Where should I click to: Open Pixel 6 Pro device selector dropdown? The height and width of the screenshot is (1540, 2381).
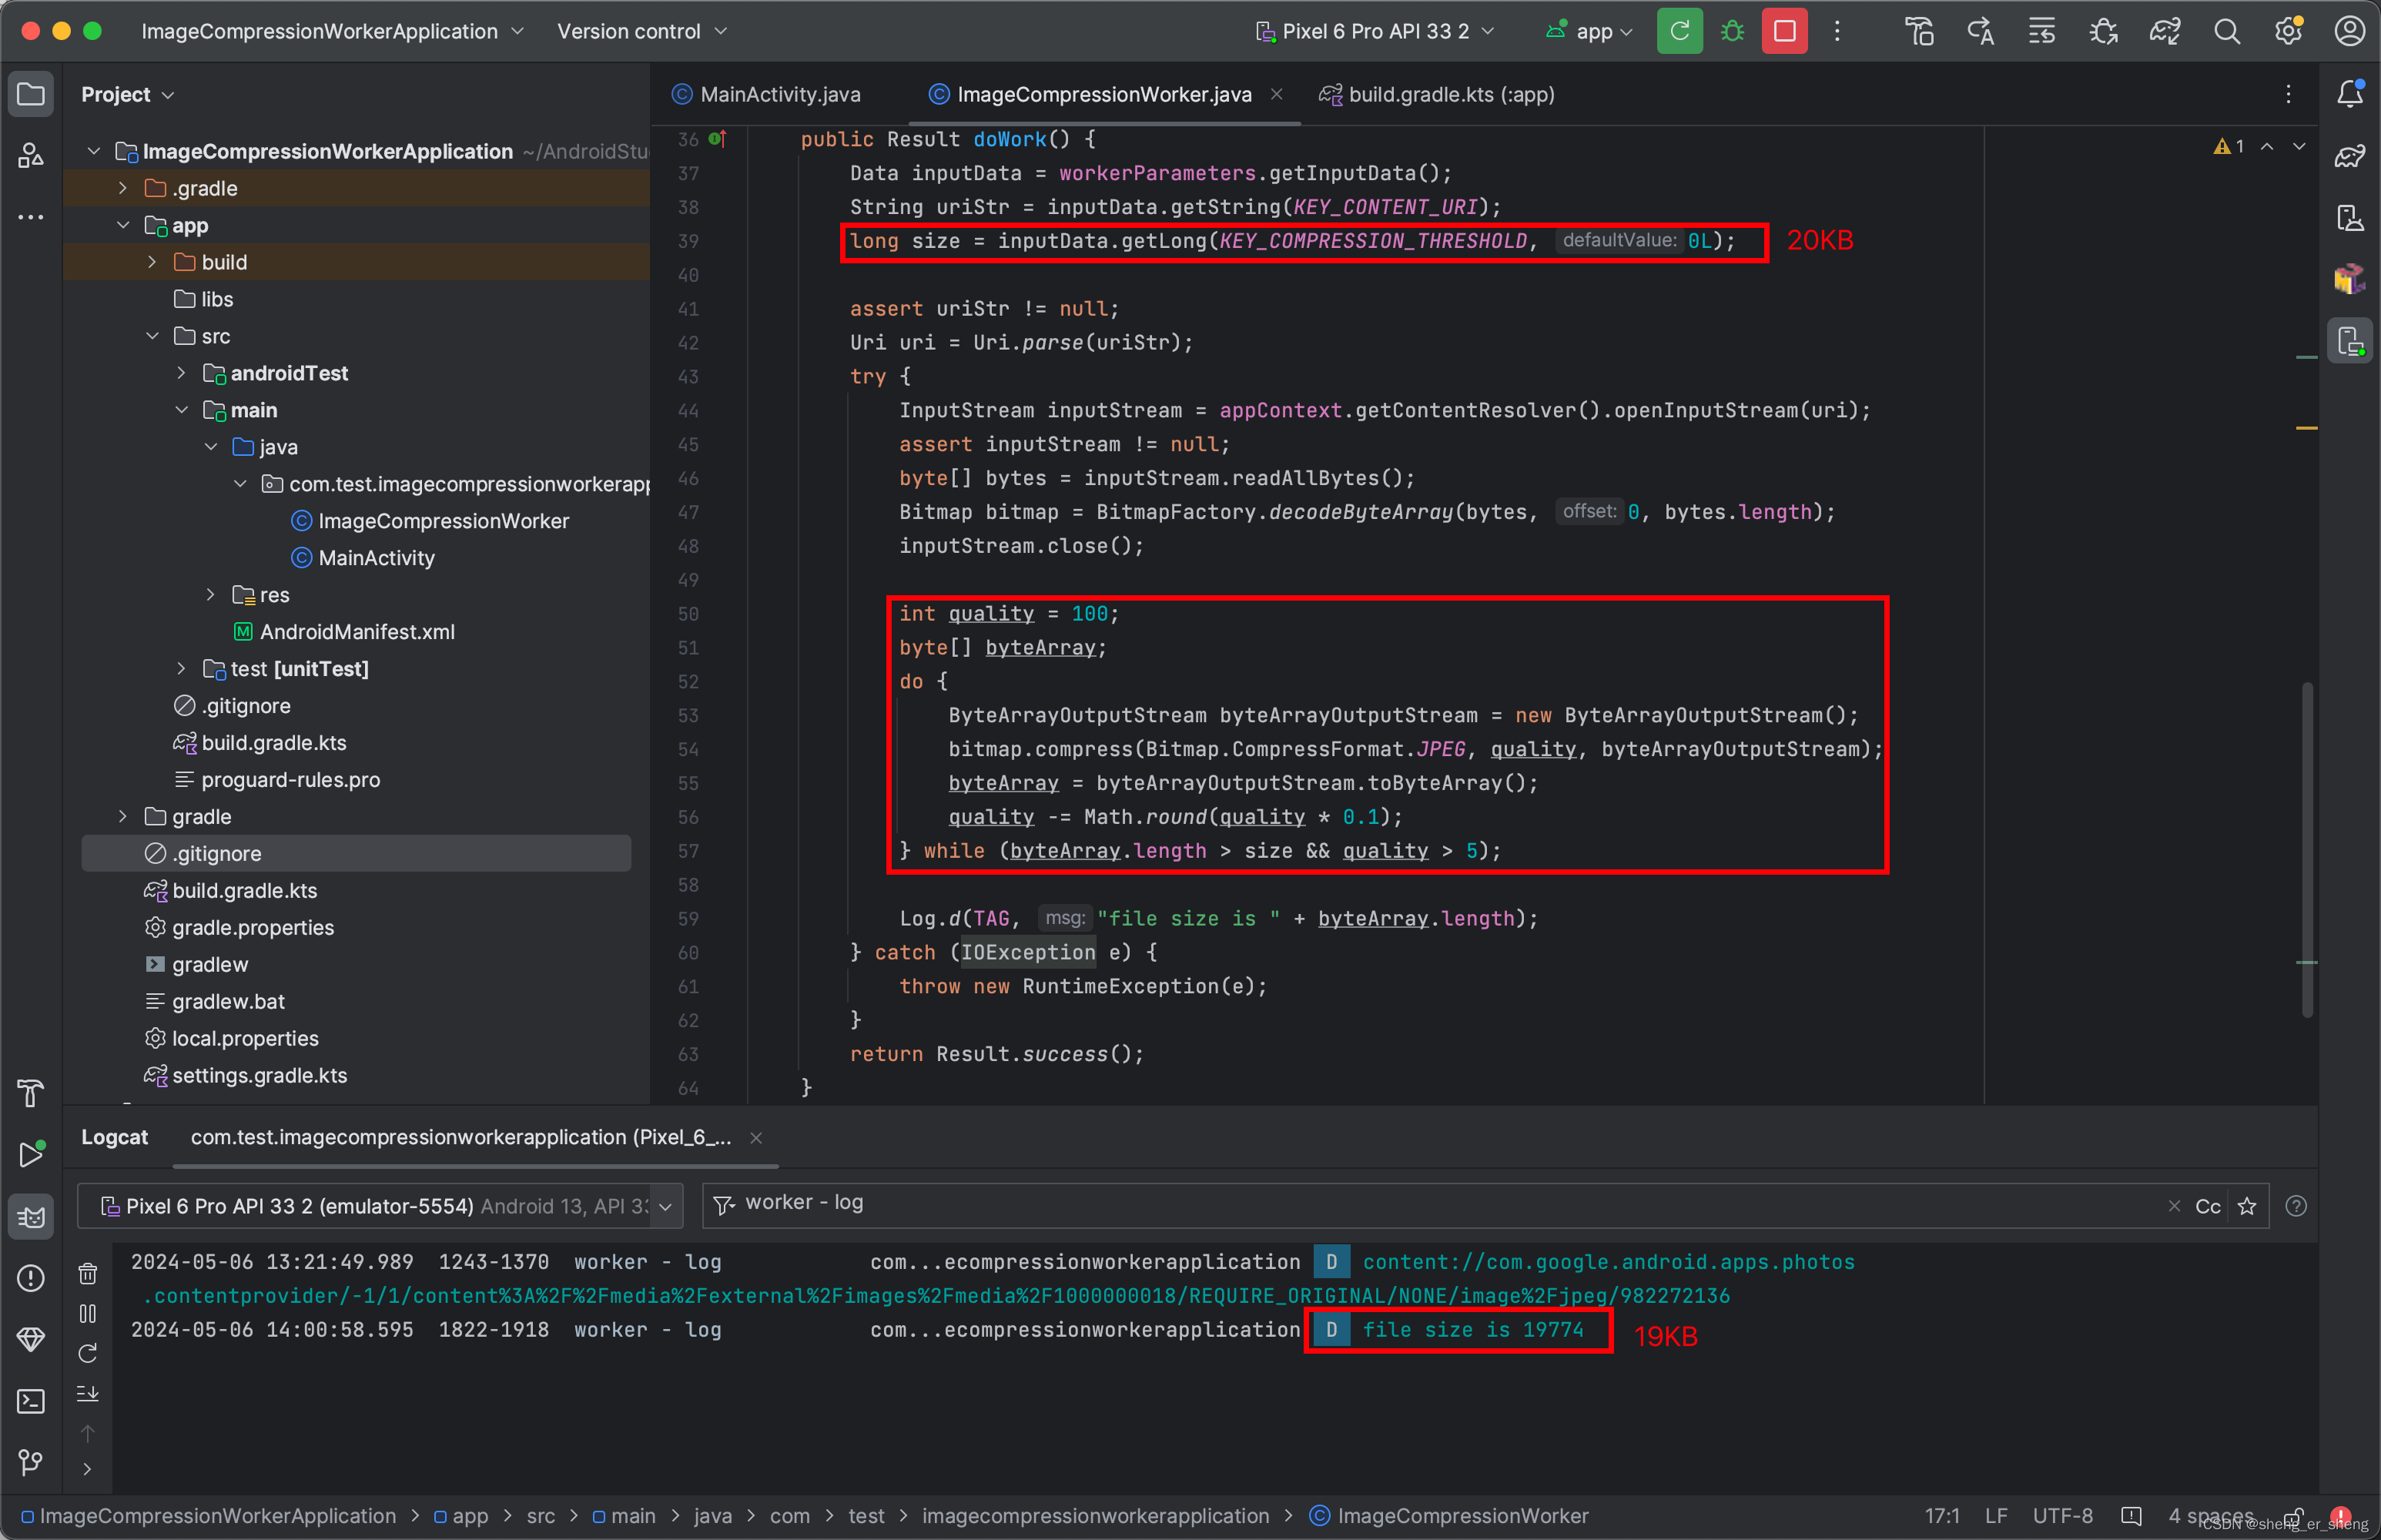click(x=1375, y=31)
